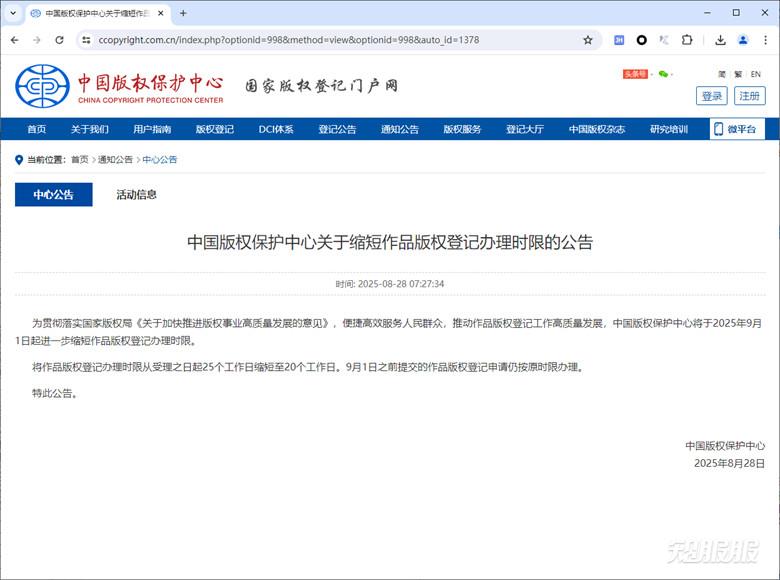Open the 微平台 button in navigation bar
Viewport: 780px width, 580px height.
[x=737, y=129]
